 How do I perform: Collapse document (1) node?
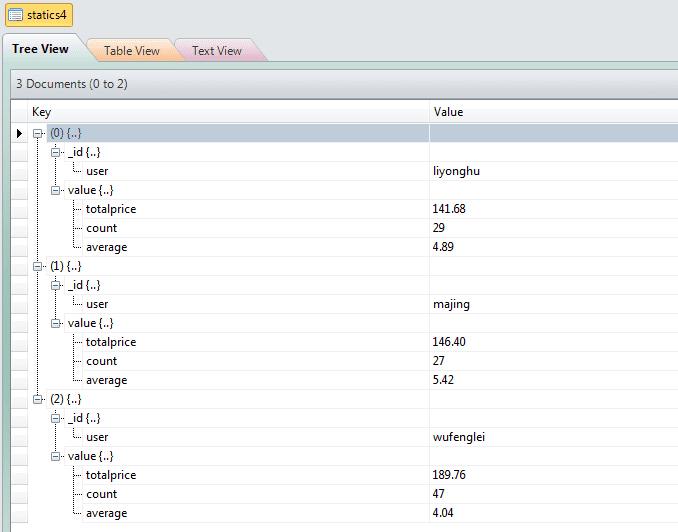tap(38, 266)
